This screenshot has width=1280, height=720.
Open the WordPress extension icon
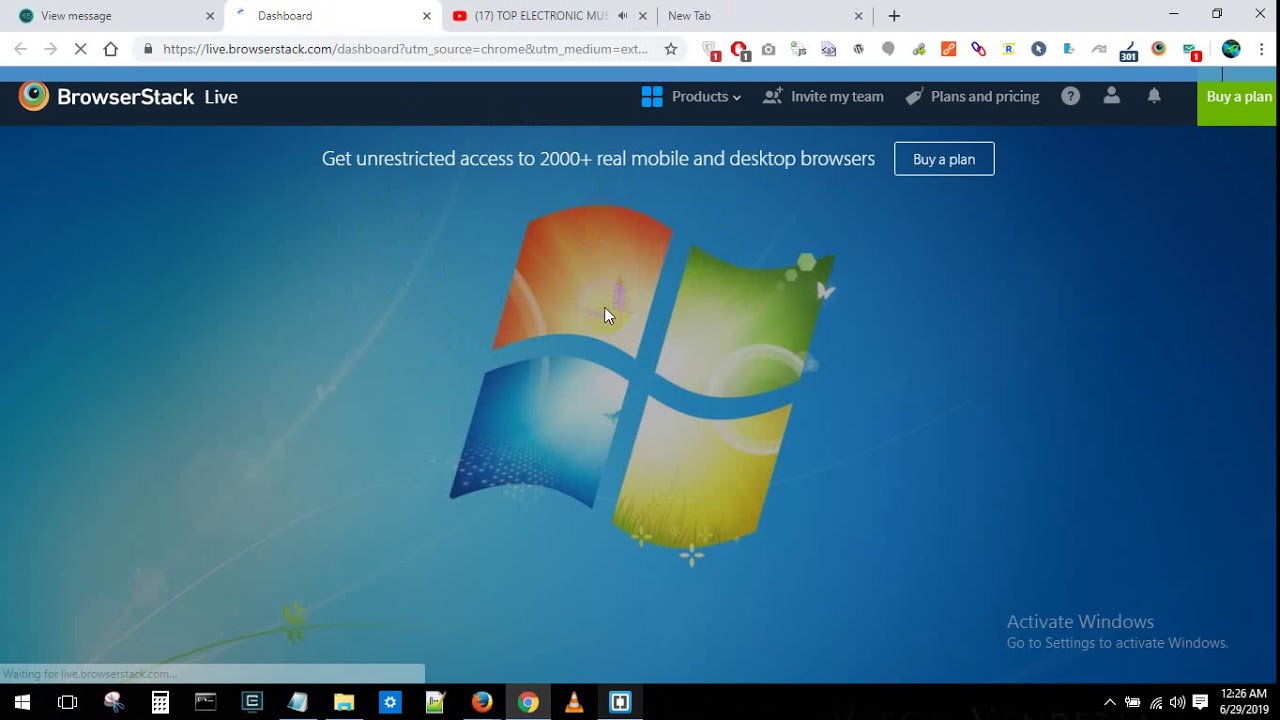point(858,49)
